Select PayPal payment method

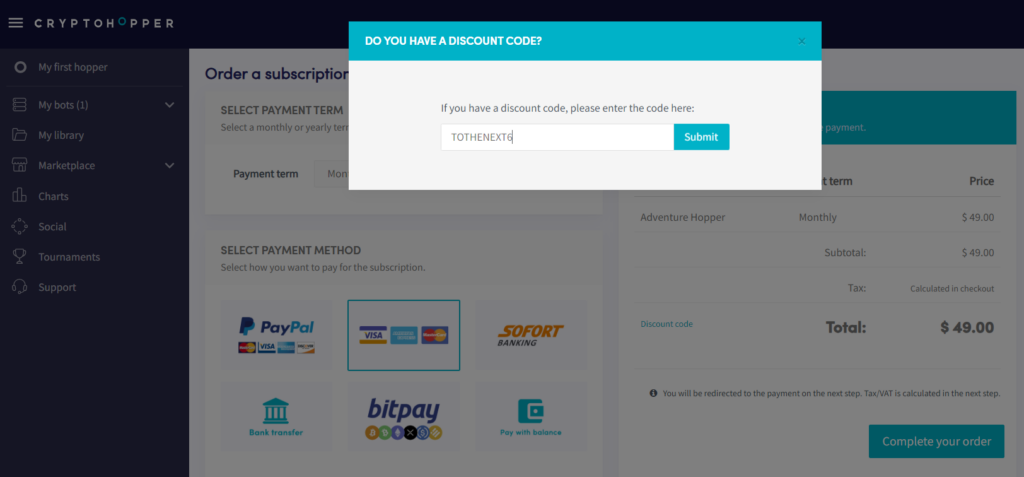276,335
